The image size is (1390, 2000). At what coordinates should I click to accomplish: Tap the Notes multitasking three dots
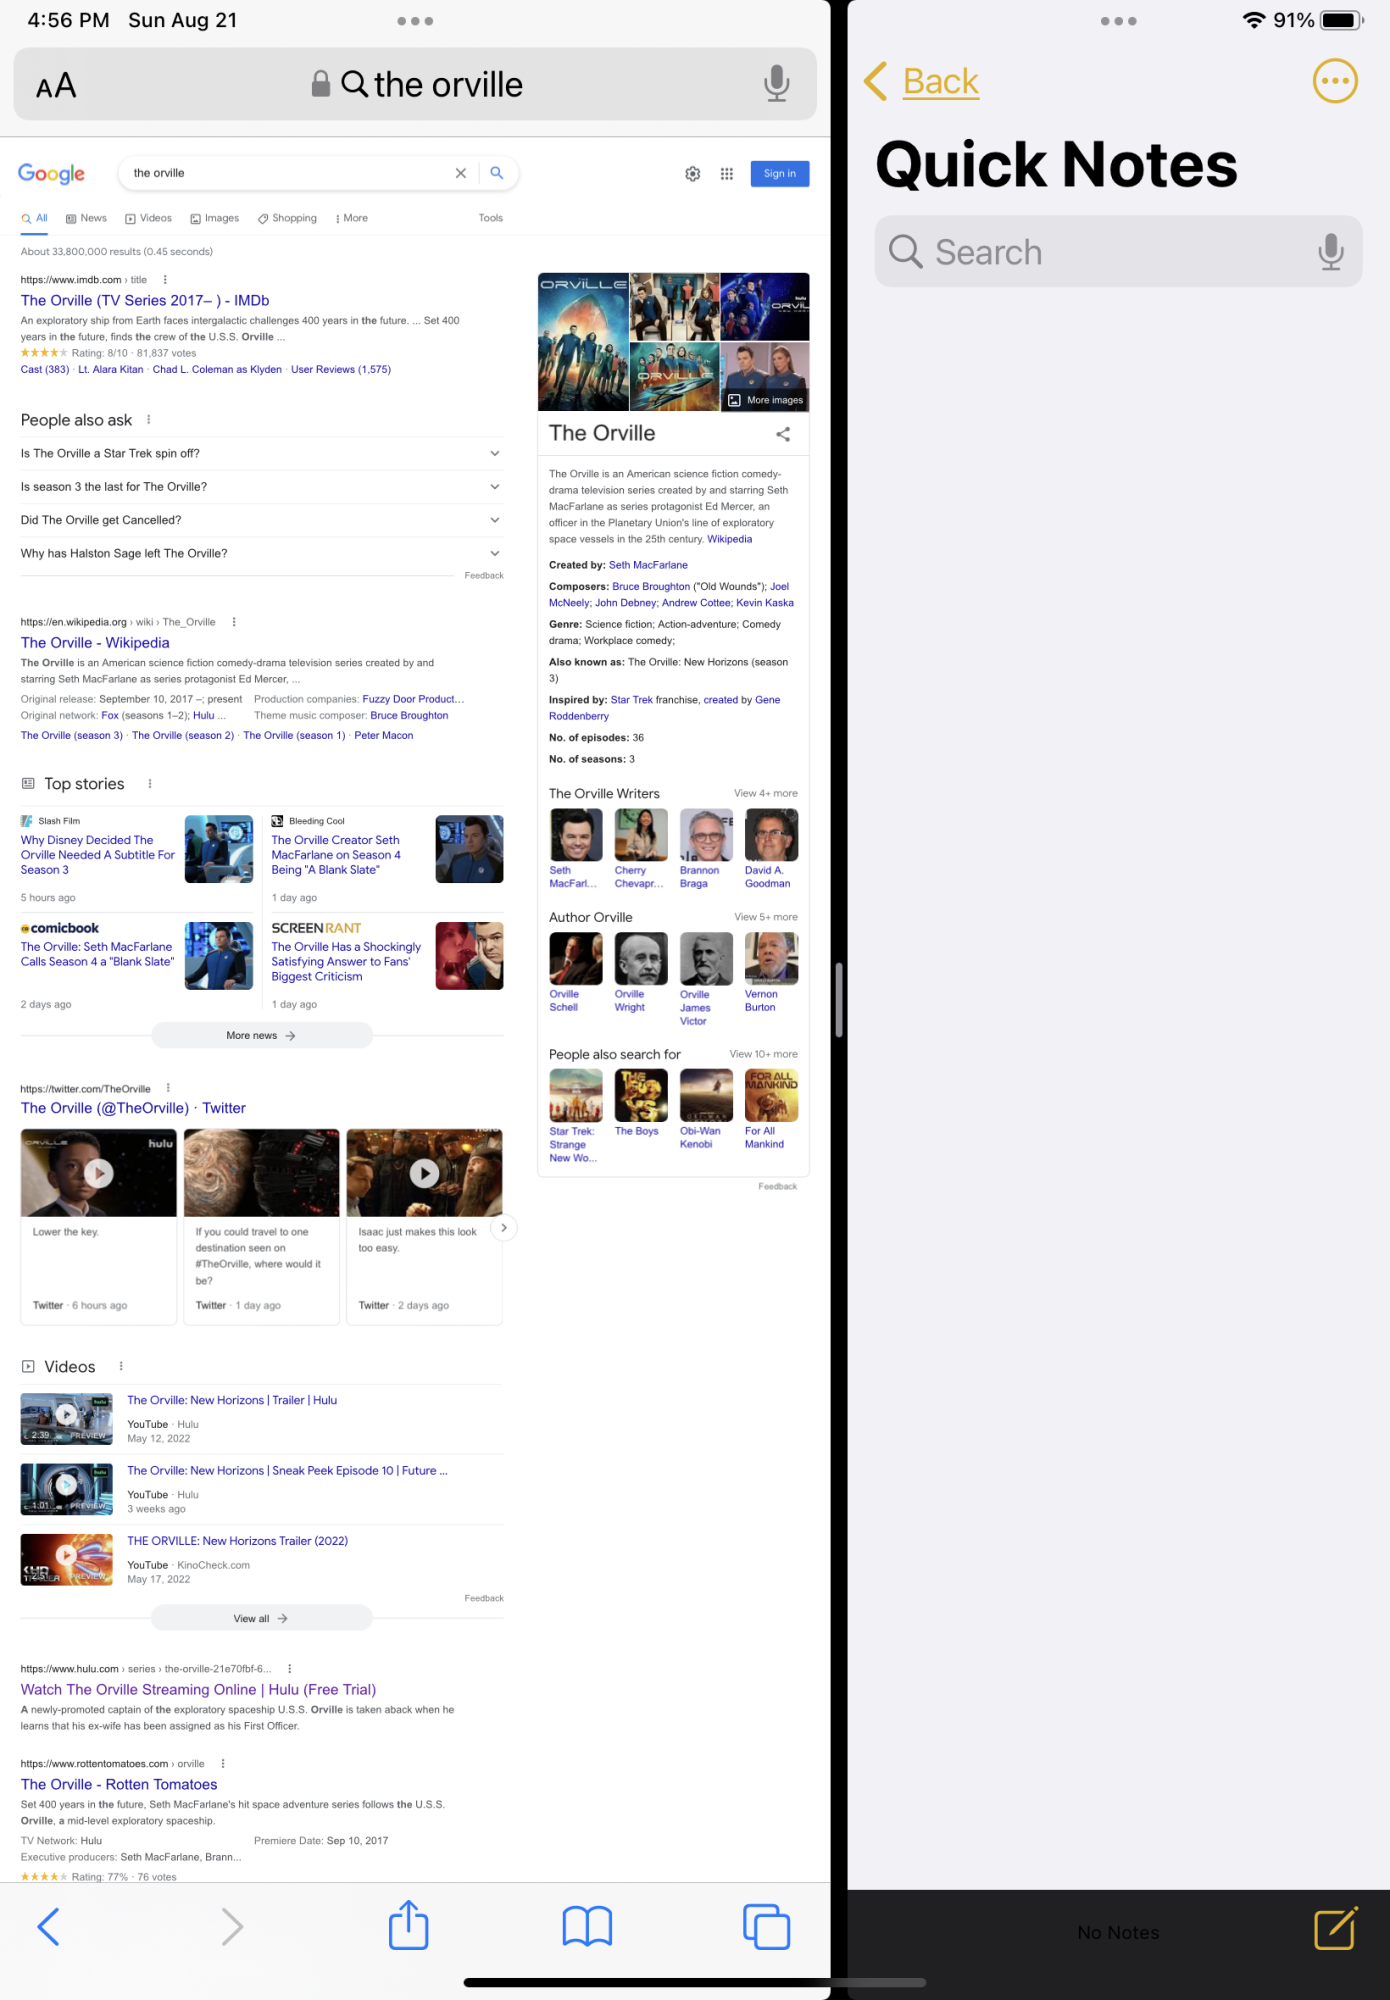pos(1118,21)
